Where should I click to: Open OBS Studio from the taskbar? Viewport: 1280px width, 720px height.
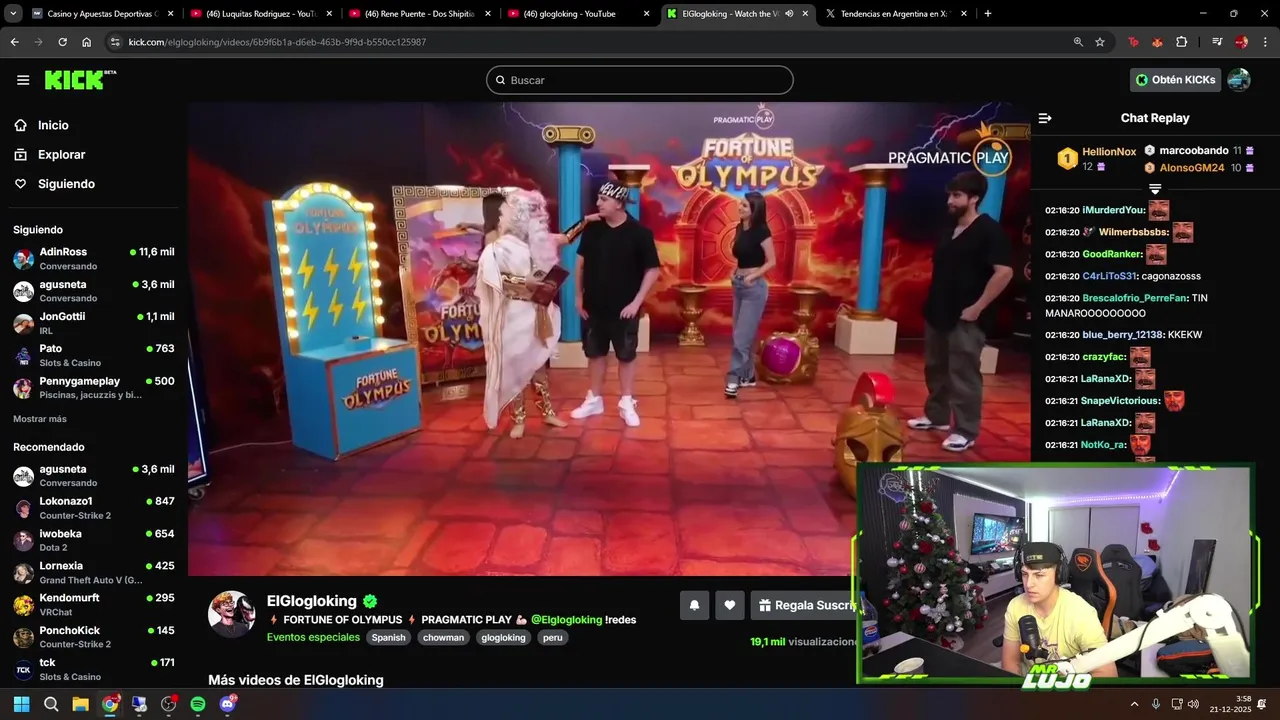168,704
